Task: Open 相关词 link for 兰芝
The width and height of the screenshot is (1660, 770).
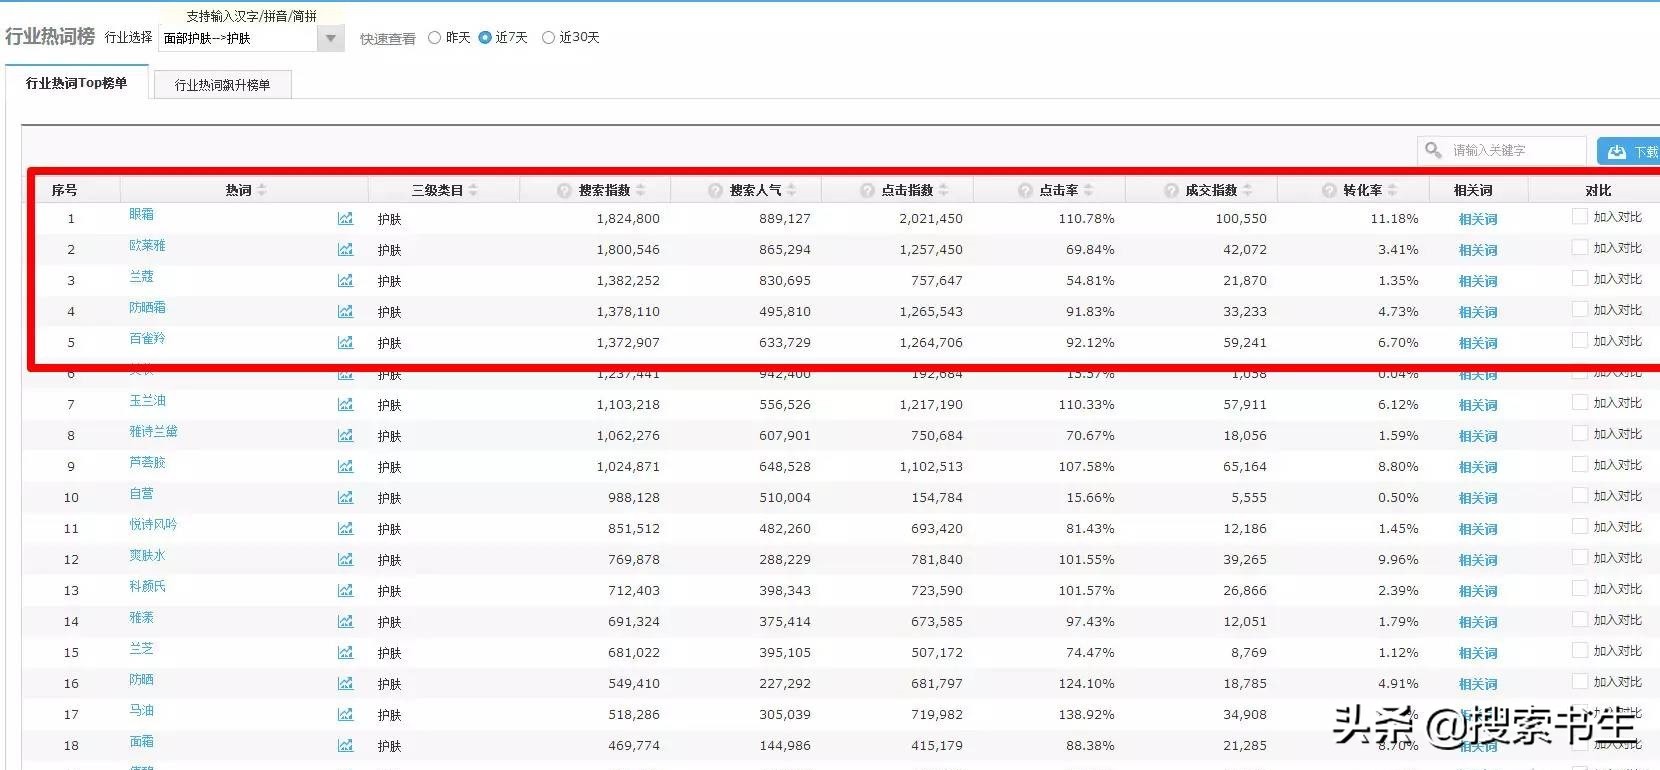Action: point(1477,653)
